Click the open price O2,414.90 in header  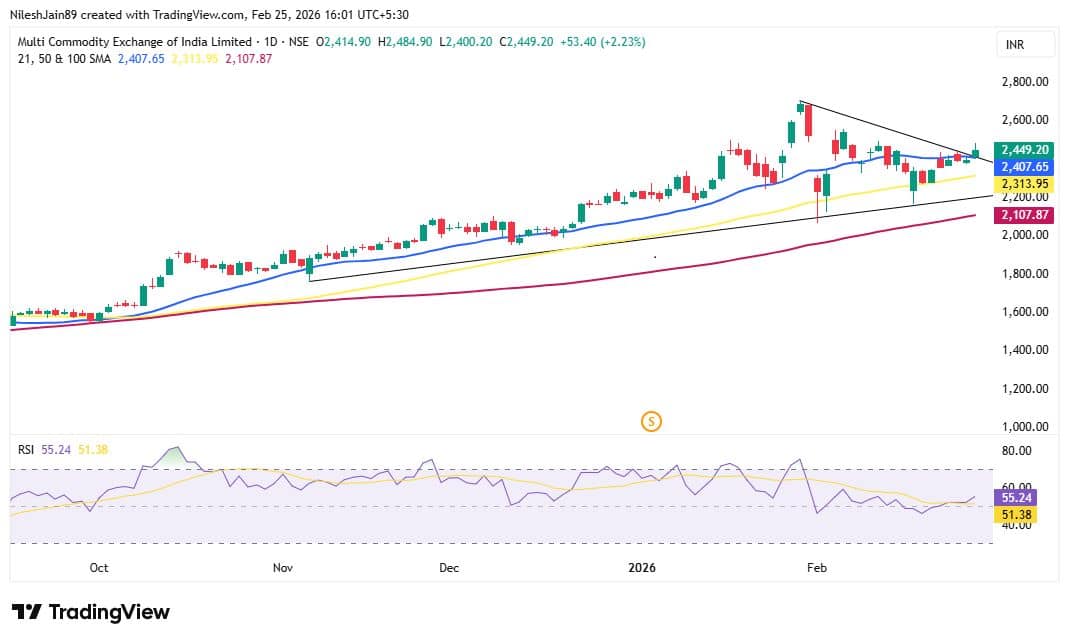click(344, 42)
